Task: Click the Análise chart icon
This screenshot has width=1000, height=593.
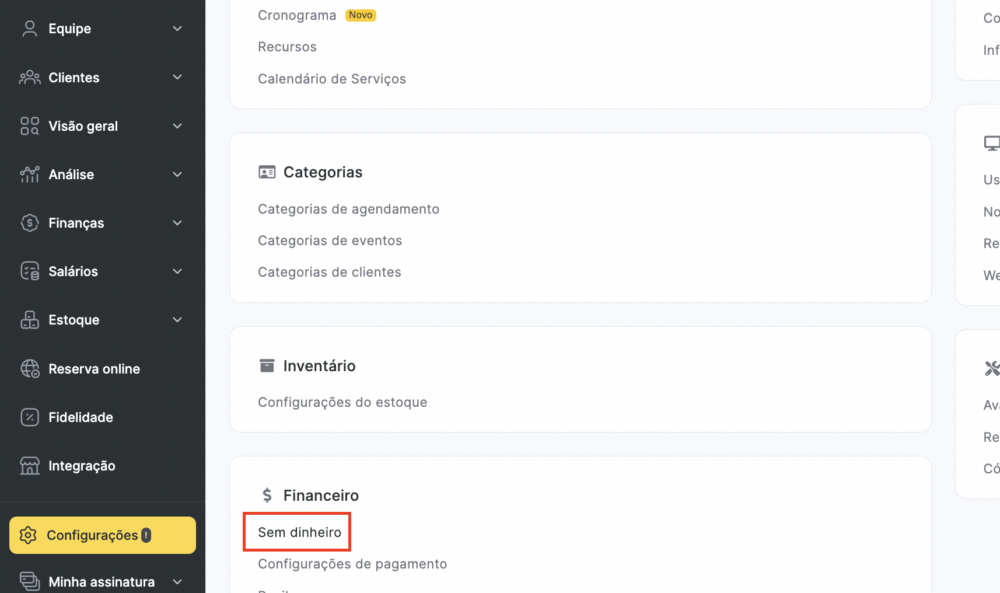Action: click(x=29, y=174)
